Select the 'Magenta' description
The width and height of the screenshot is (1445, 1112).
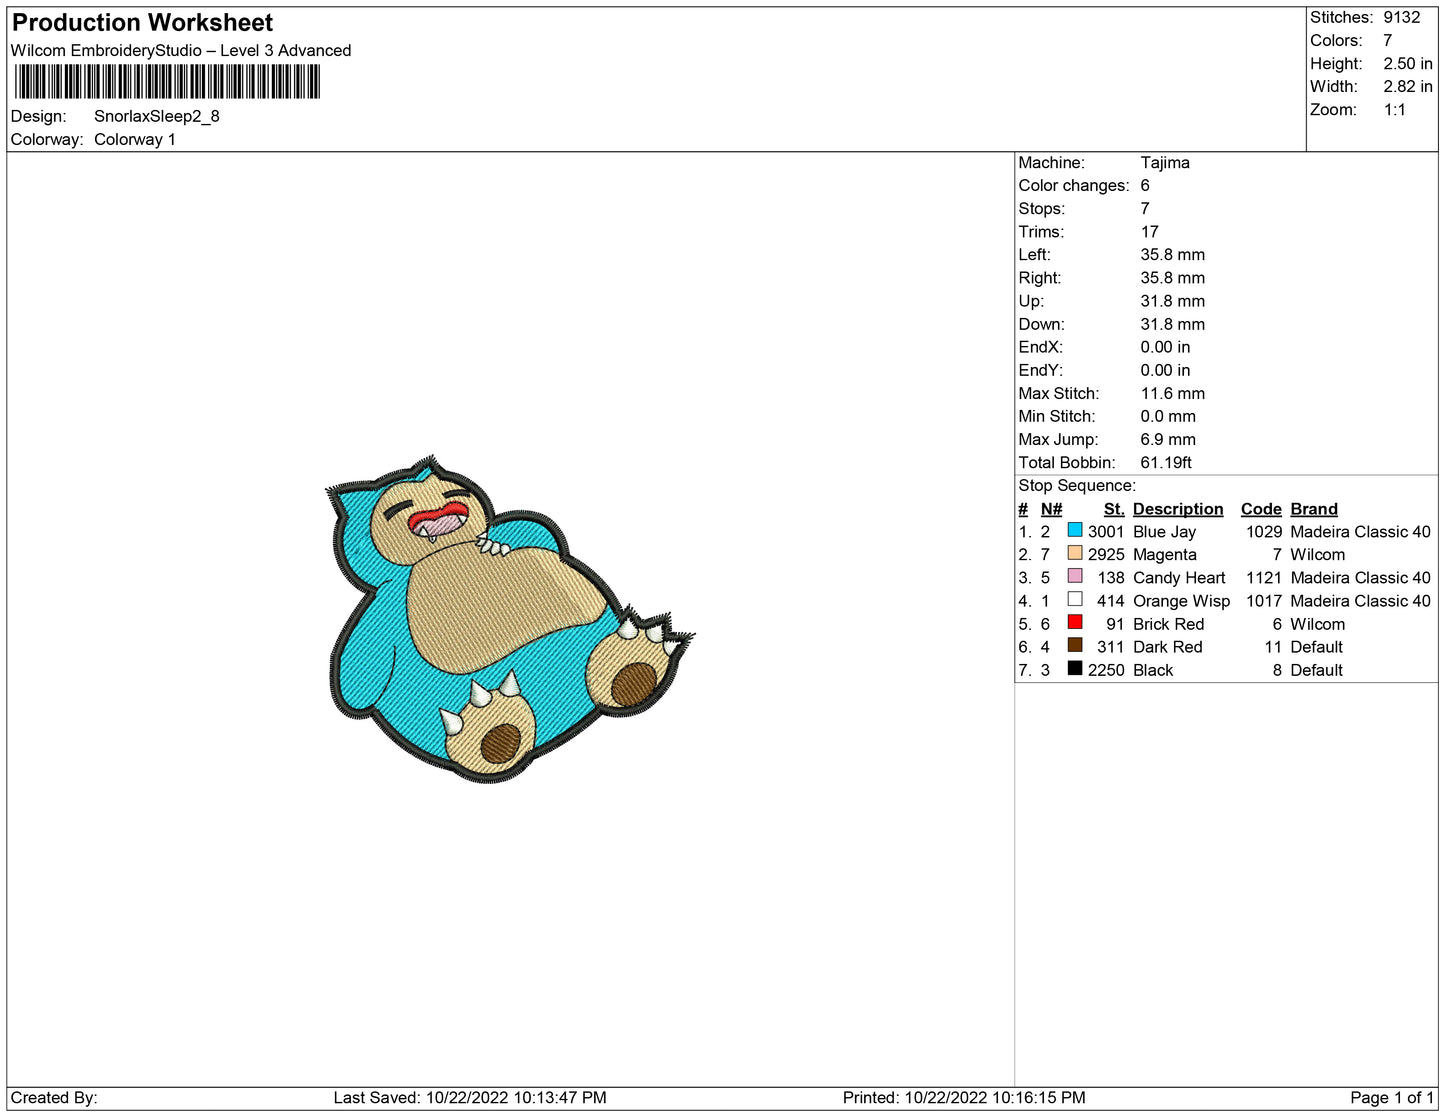1165,555
